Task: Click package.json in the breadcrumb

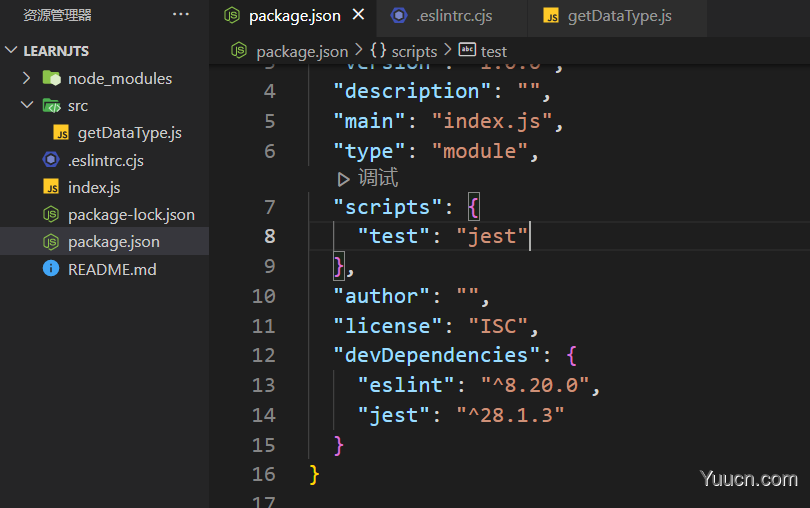Action: [x=302, y=52]
